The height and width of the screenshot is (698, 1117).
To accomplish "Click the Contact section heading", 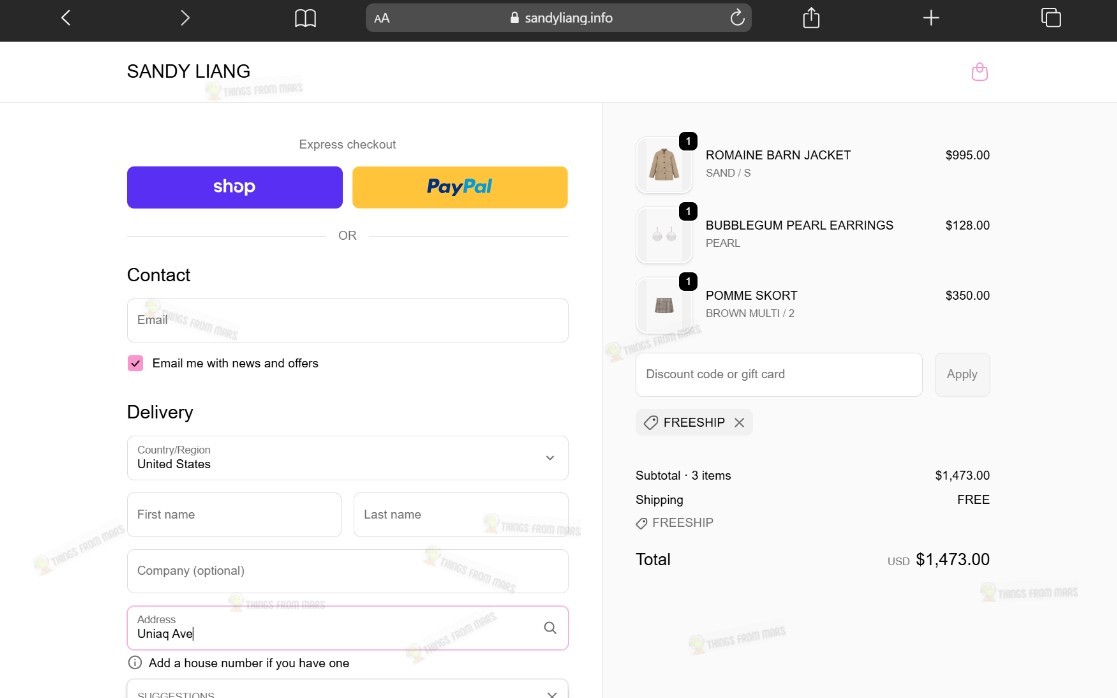I will pos(158,275).
